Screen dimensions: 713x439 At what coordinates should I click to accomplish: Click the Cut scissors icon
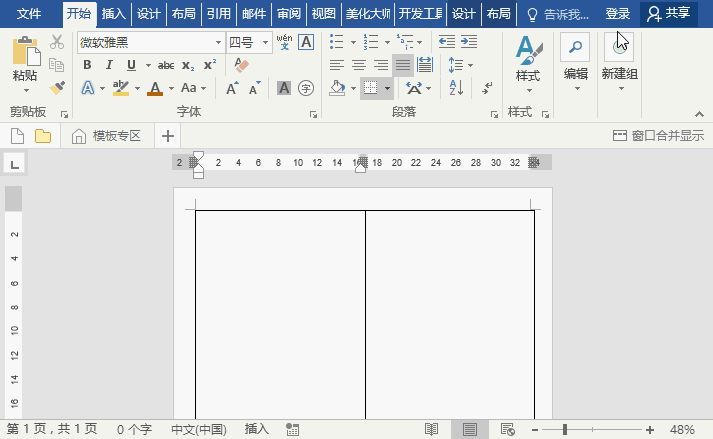coord(57,42)
